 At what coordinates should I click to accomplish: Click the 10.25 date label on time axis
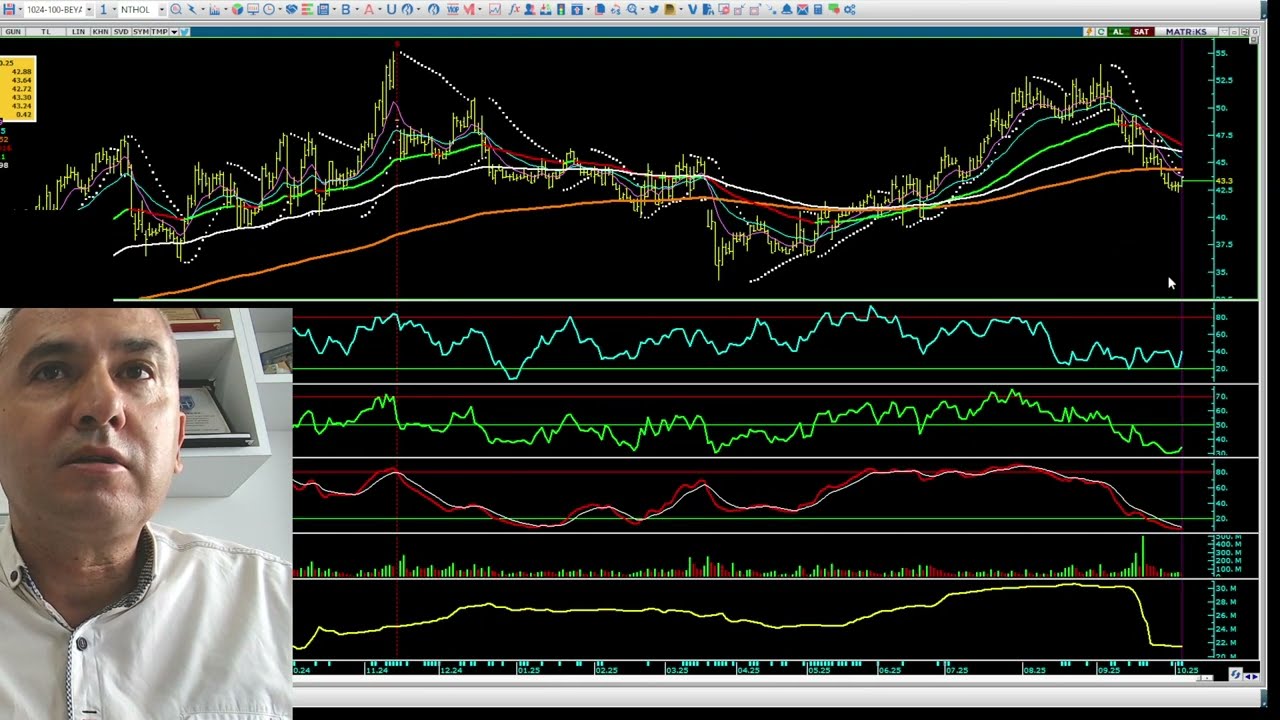tap(1186, 670)
